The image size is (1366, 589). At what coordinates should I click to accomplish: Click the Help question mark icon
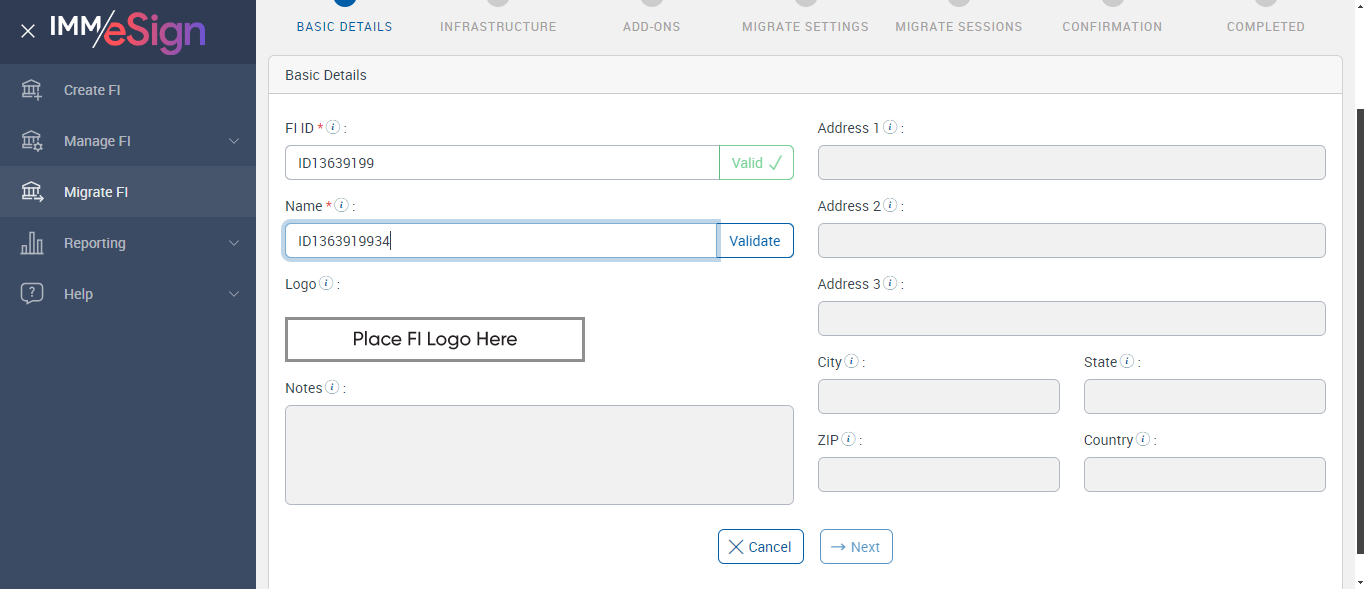[x=32, y=294]
